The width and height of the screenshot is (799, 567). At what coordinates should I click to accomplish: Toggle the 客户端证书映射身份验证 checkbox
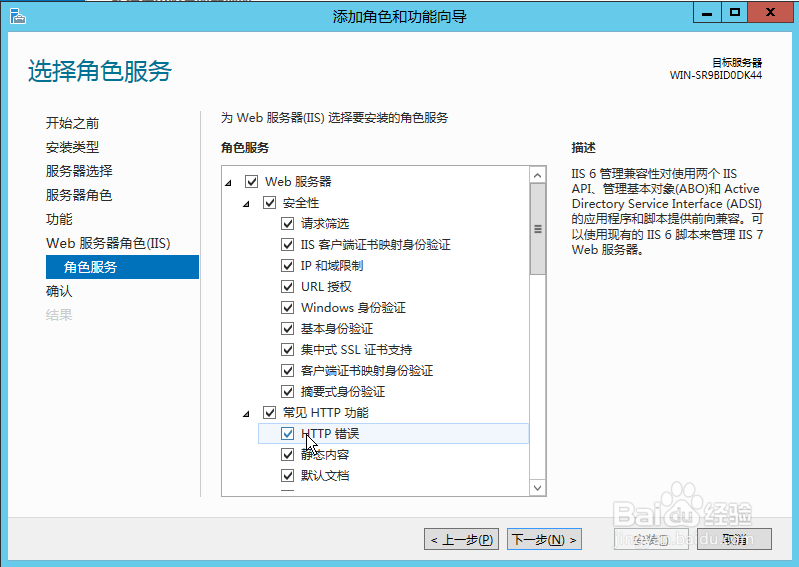287,370
